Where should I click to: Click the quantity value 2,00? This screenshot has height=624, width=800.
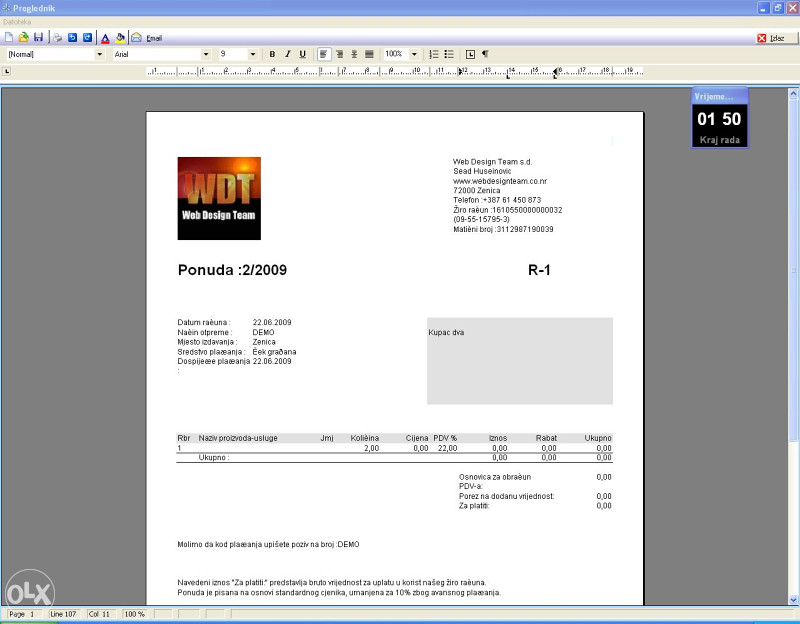tap(371, 448)
